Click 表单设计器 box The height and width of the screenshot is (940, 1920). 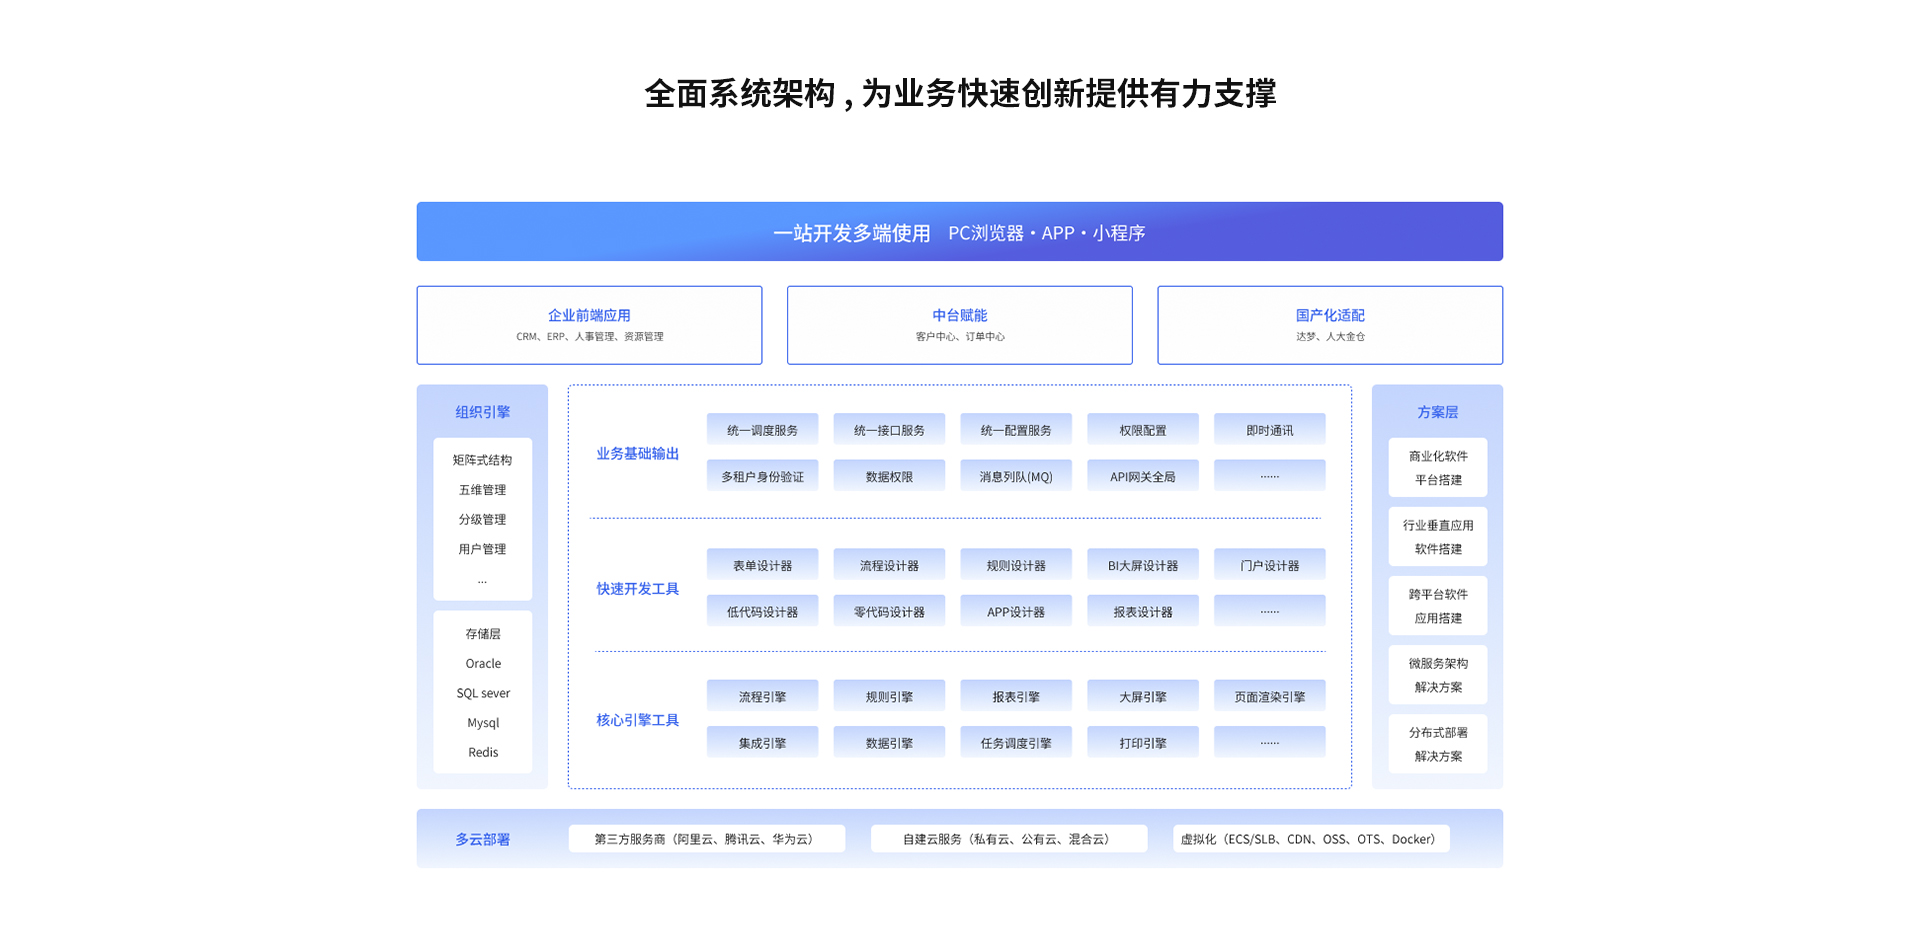tap(762, 565)
